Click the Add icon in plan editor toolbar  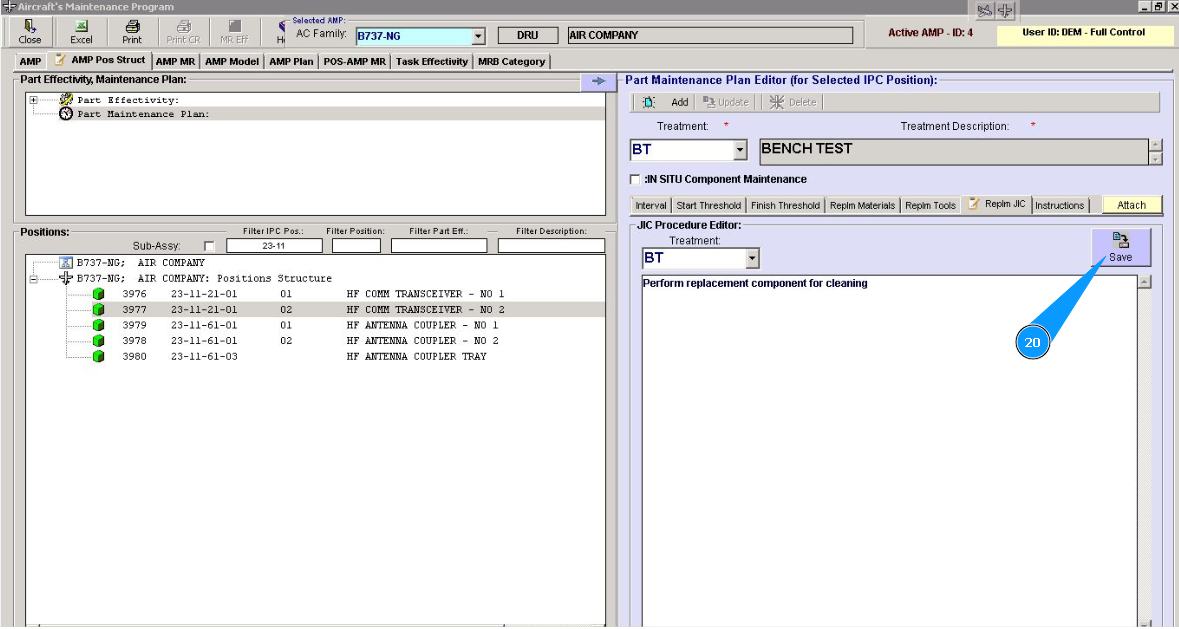pos(648,102)
